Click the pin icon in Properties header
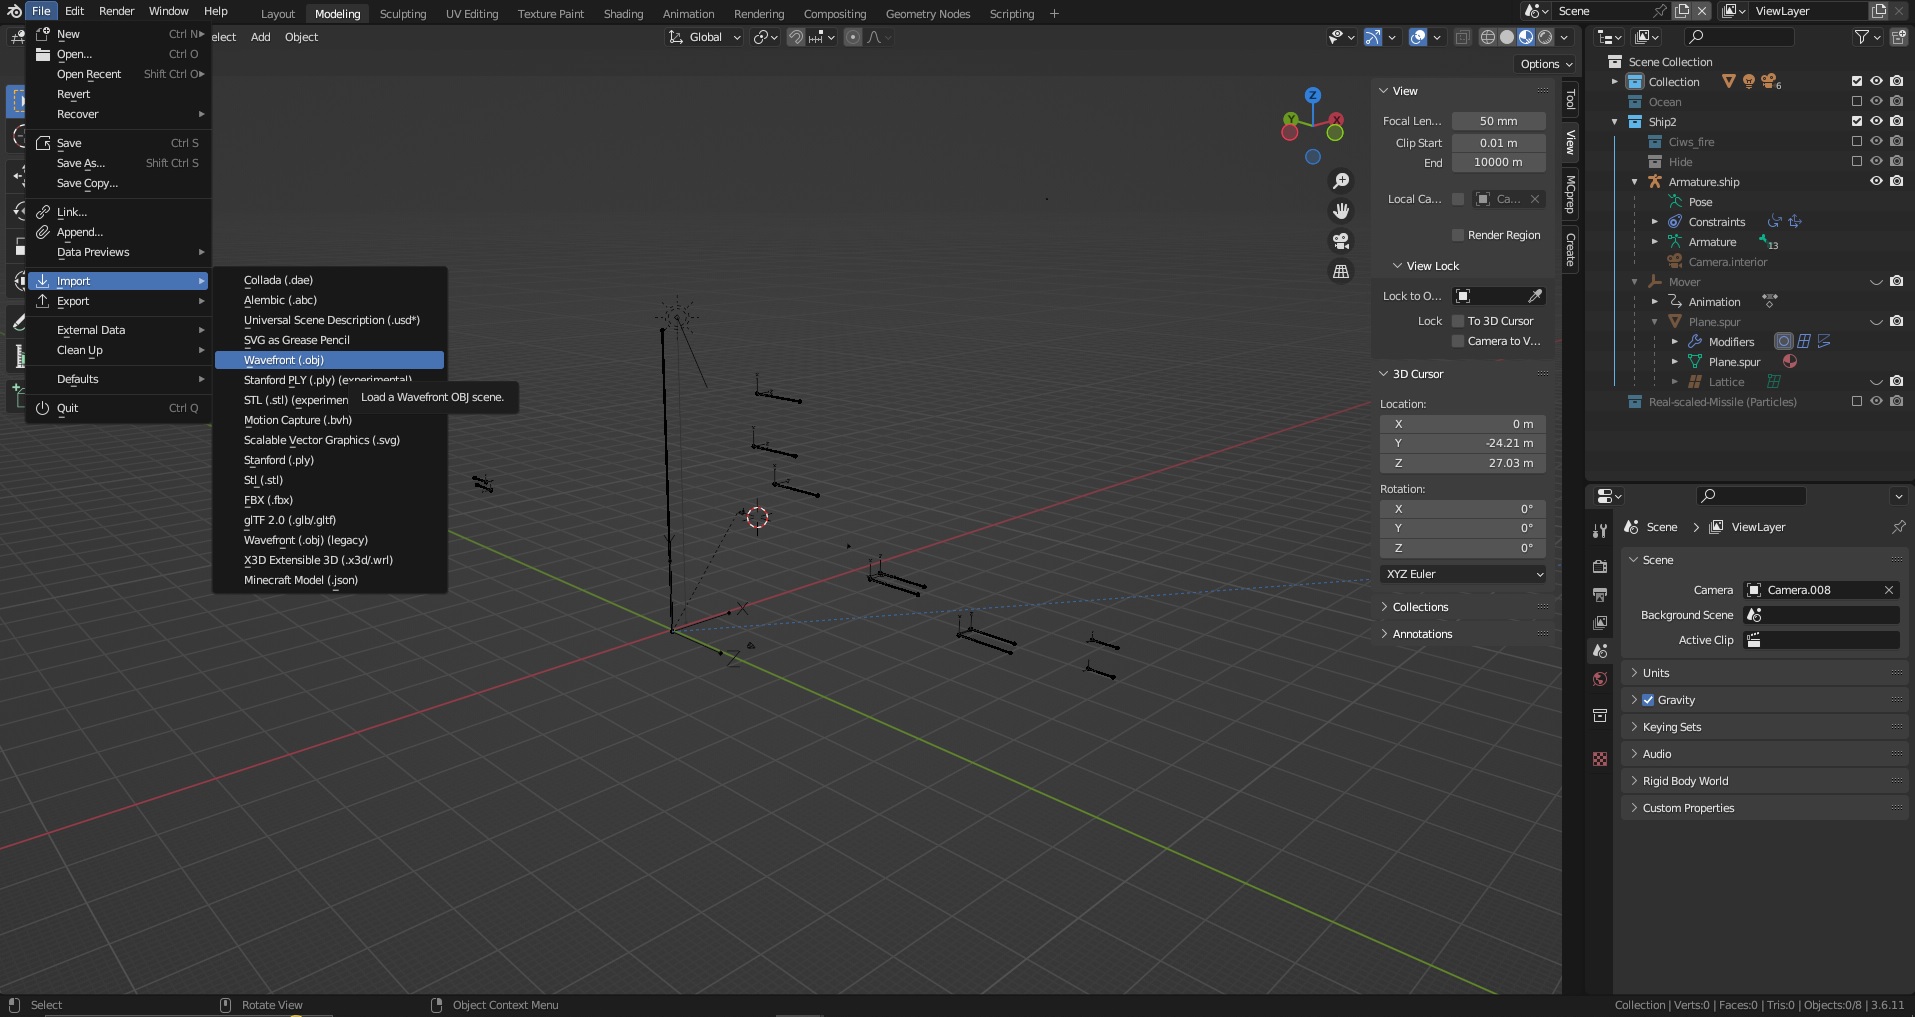This screenshot has height=1017, width=1915. [x=1898, y=527]
